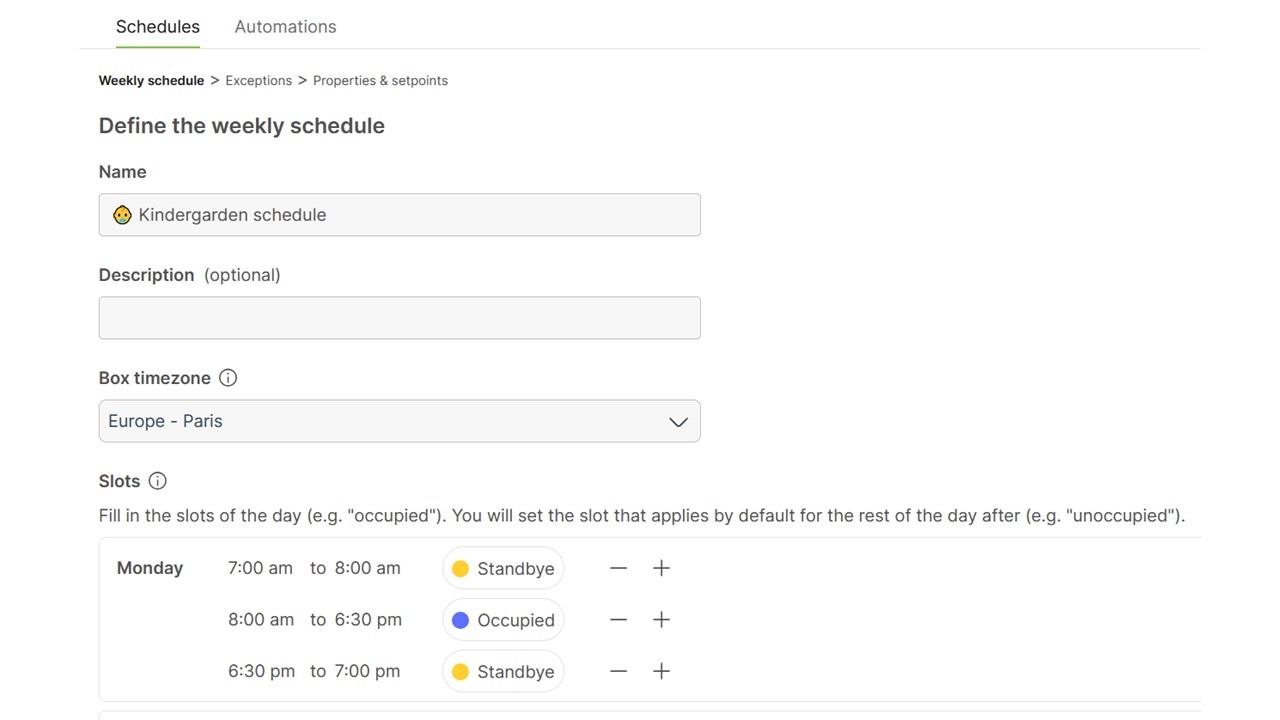Go to the Exceptions step
The image size is (1280, 720).
pos(258,80)
